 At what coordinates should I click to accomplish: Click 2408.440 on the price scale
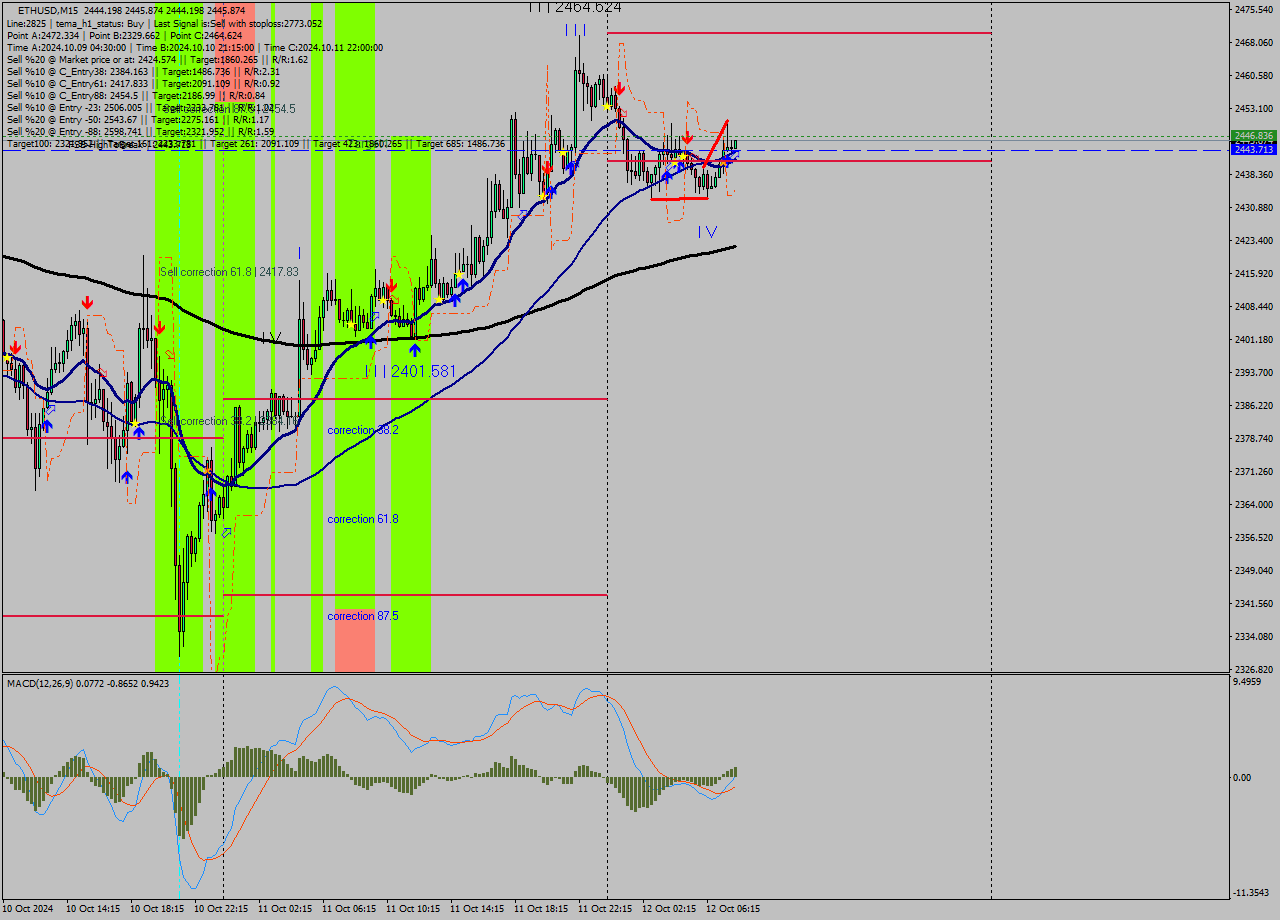[1254, 306]
